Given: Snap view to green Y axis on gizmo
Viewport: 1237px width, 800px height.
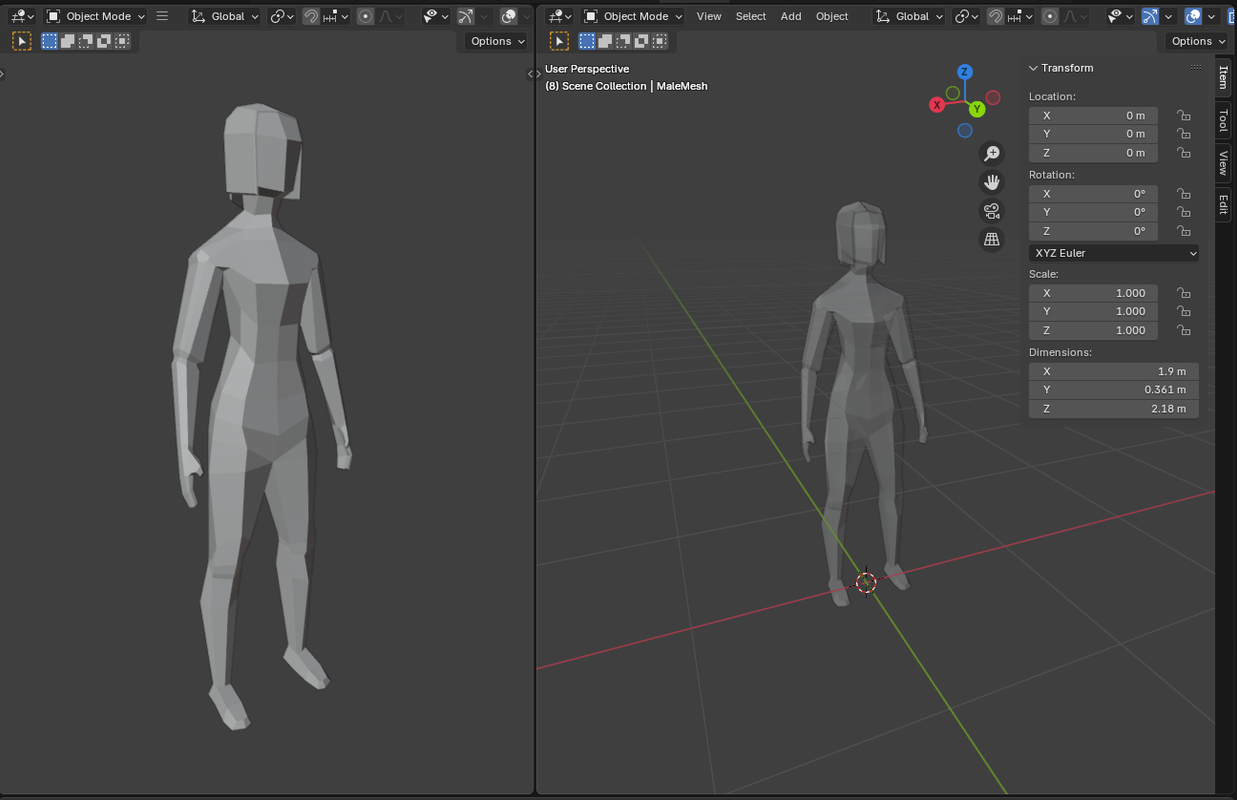Looking at the screenshot, I should 977,109.
